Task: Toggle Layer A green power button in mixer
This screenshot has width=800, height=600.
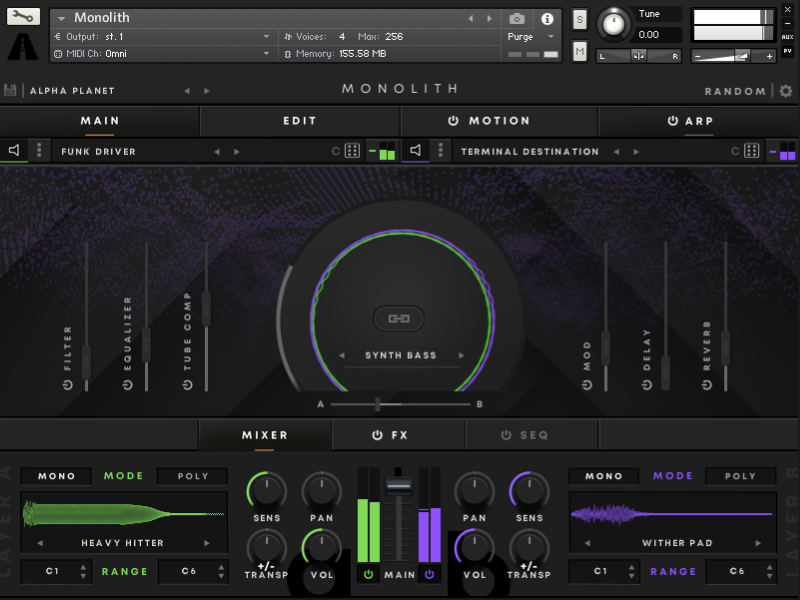Action: tap(368, 574)
